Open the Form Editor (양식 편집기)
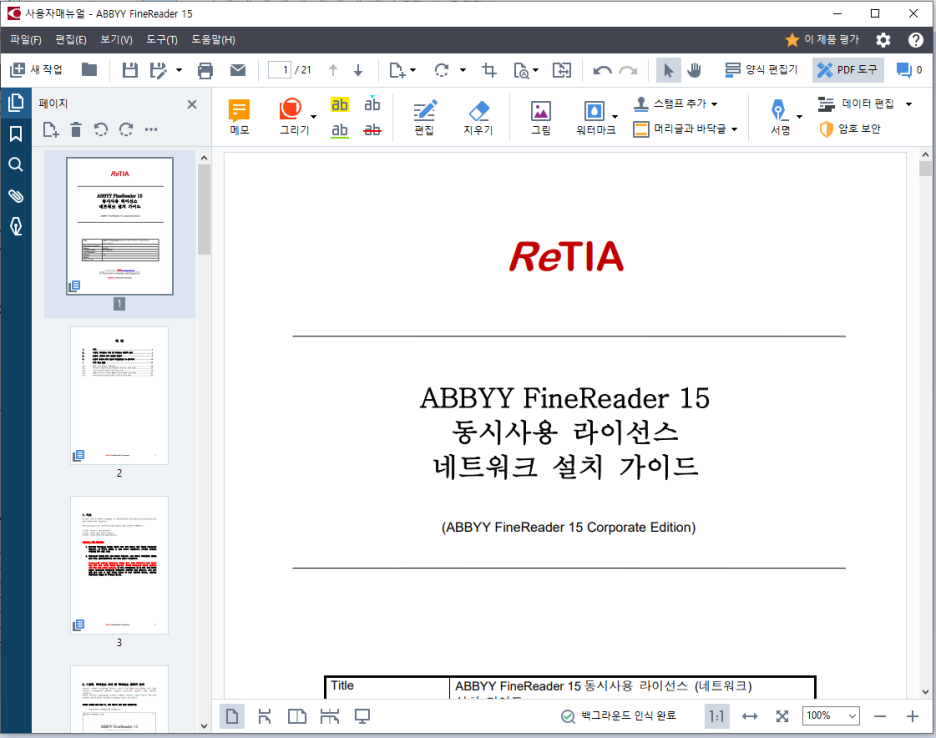Screen dimensions: 936x738 coord(761,70)
